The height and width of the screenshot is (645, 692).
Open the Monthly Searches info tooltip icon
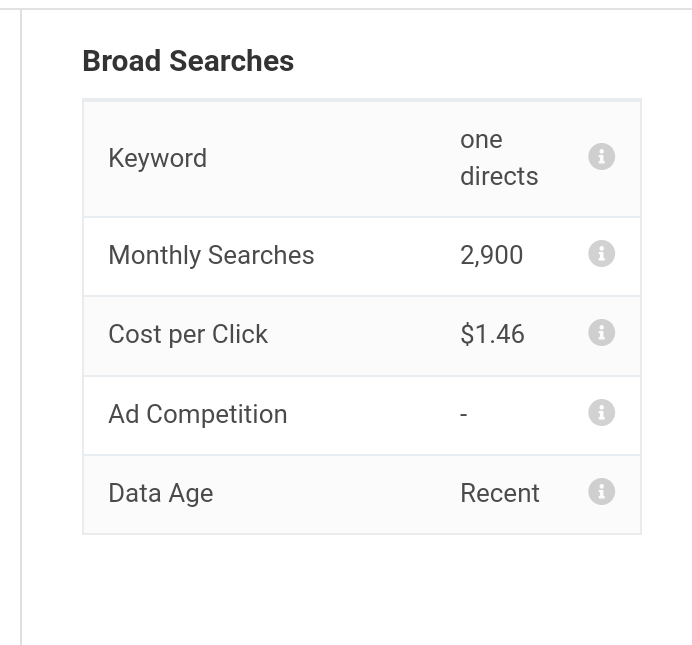click(x=602, y=254)
